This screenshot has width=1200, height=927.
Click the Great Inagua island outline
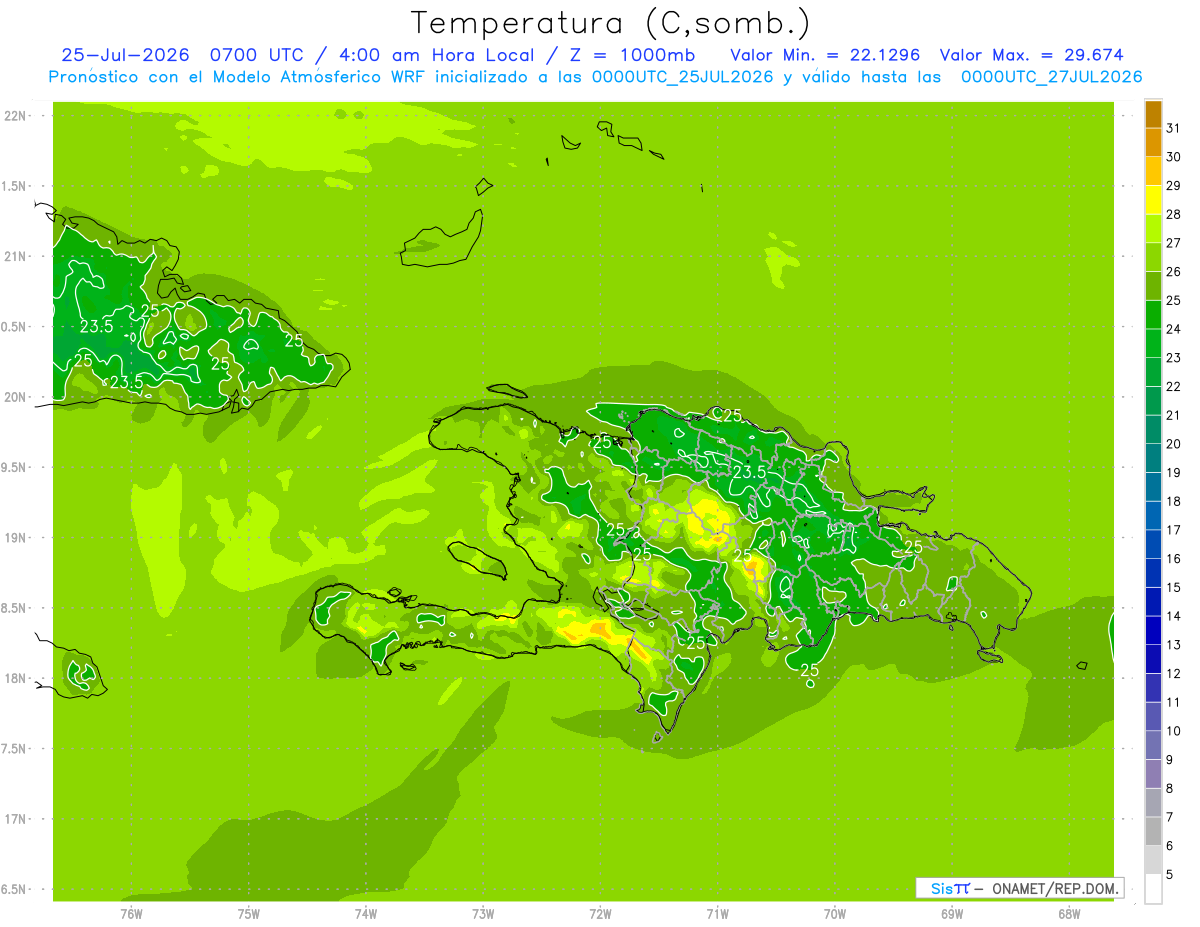(442, 238)
